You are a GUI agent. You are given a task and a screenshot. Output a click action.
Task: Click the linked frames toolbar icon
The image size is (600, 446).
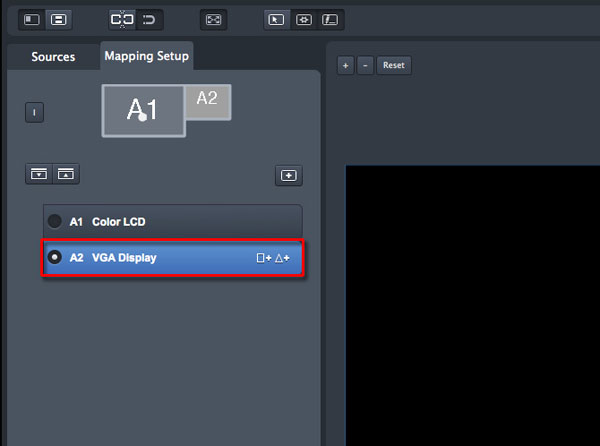point(122,20)
